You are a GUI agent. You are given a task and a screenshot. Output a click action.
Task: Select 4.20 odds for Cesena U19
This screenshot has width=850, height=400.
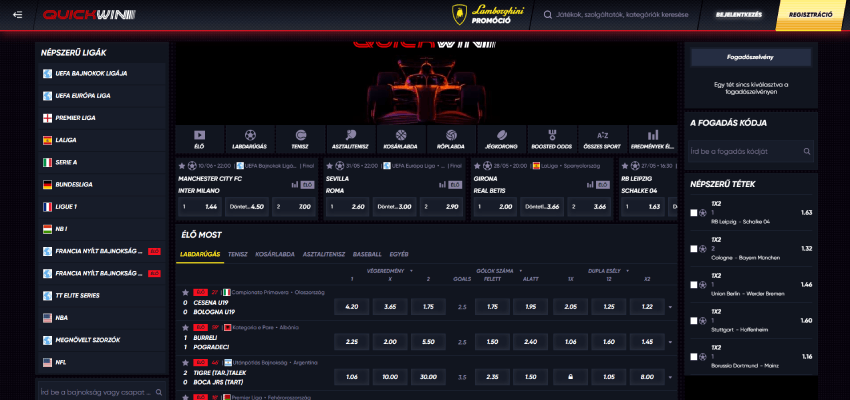[352, 307]
